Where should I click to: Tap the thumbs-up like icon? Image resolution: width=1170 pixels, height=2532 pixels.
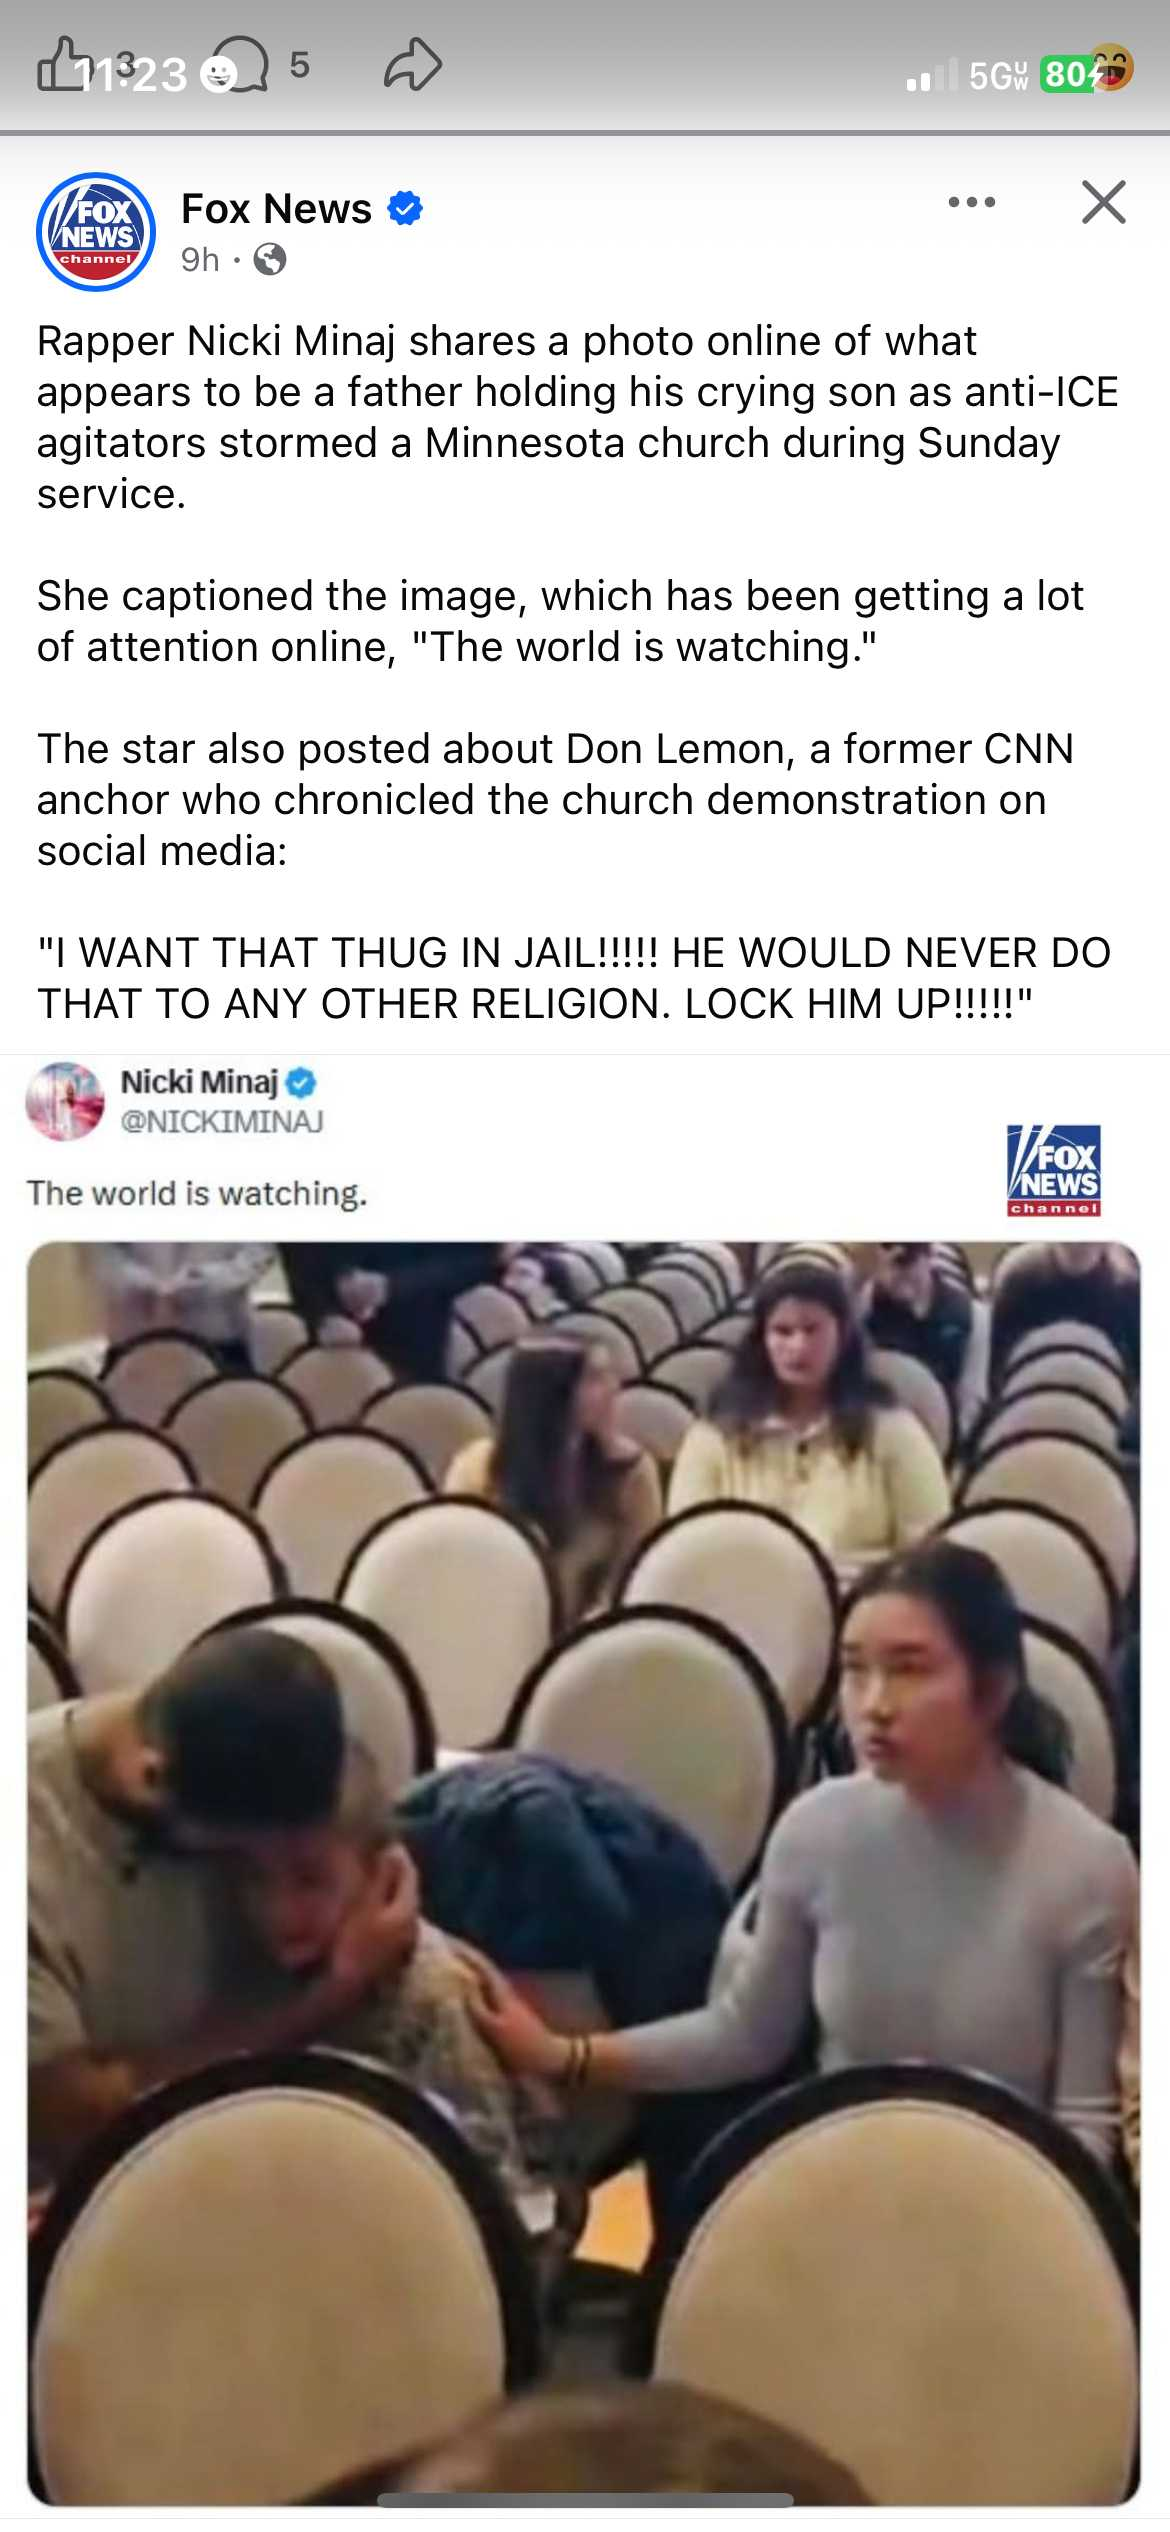coord(62,65)
